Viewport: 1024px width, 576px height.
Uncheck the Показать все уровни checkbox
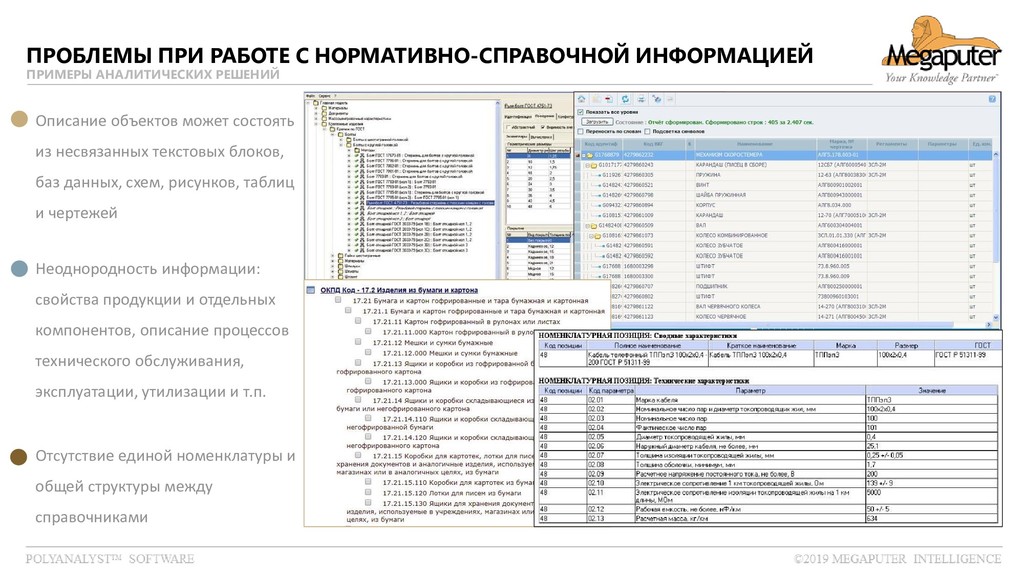[580, 112]
